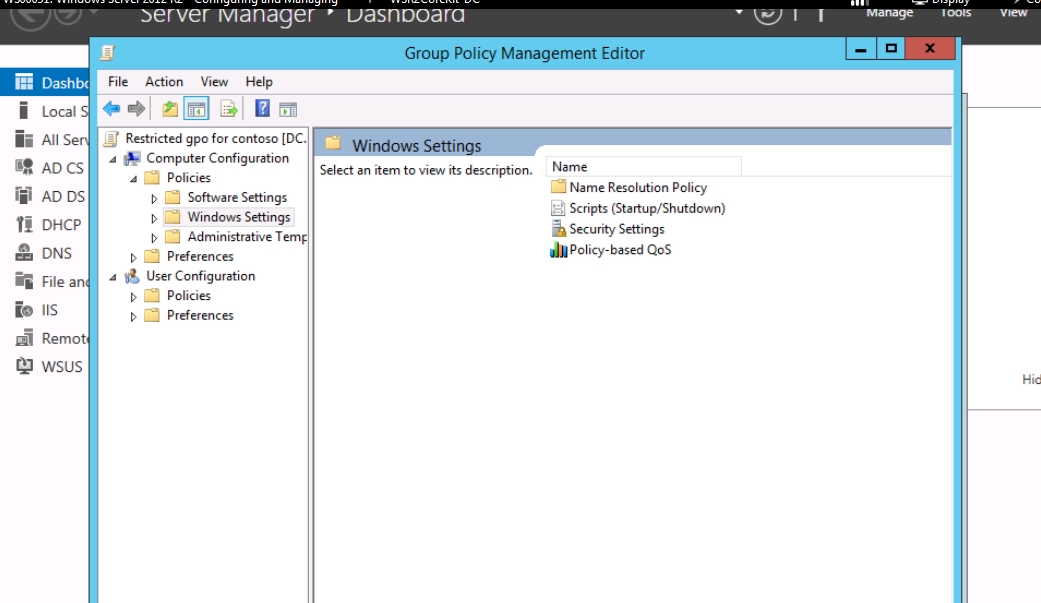The width and height of the screenshot is (1041, 603).
Task: Open the DHCP link in Server Manager
Action: (x=61, y=224)
